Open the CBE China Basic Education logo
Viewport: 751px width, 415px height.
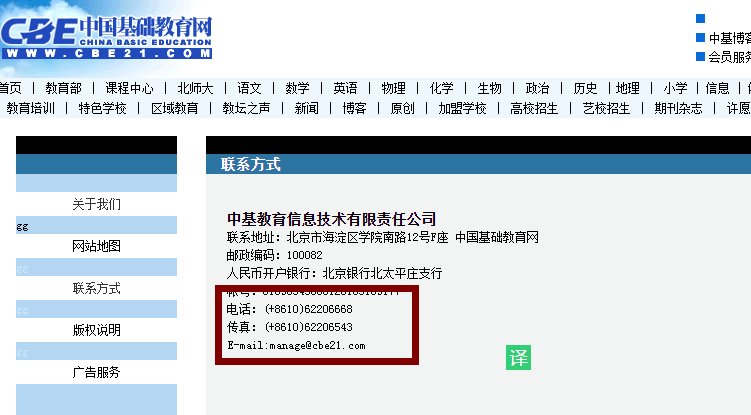[x=106, y=37]
